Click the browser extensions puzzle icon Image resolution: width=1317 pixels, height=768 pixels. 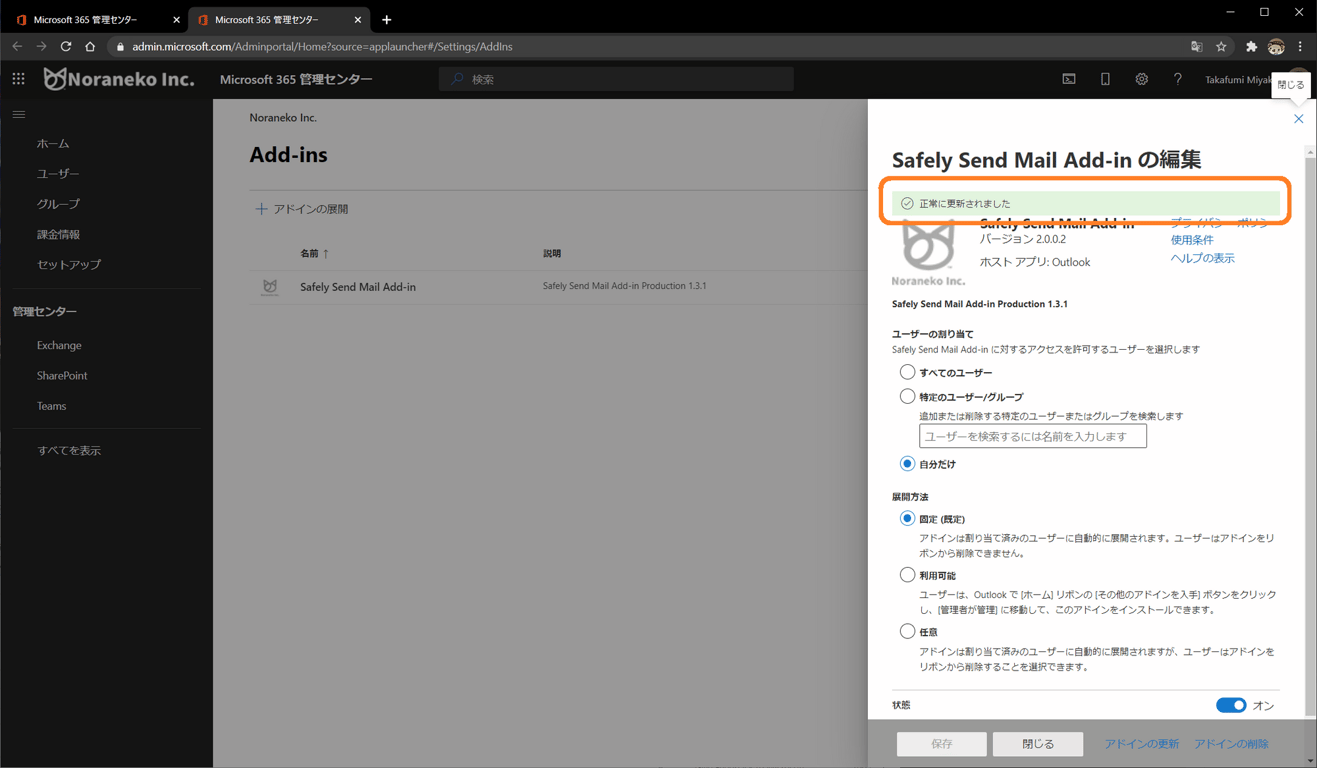[x=1251, y=47]
